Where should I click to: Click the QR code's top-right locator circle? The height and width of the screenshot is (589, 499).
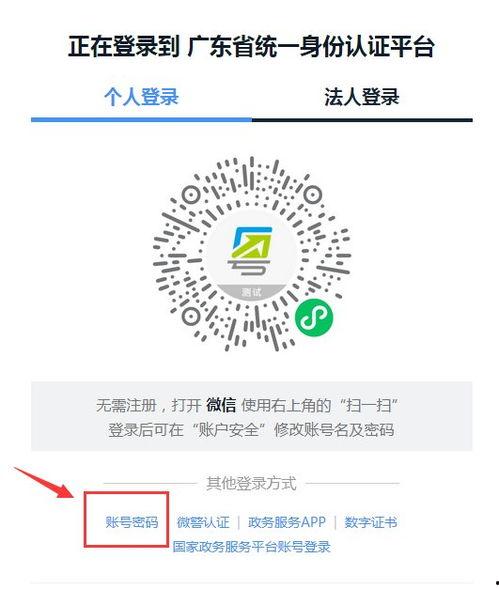[312, 195]
